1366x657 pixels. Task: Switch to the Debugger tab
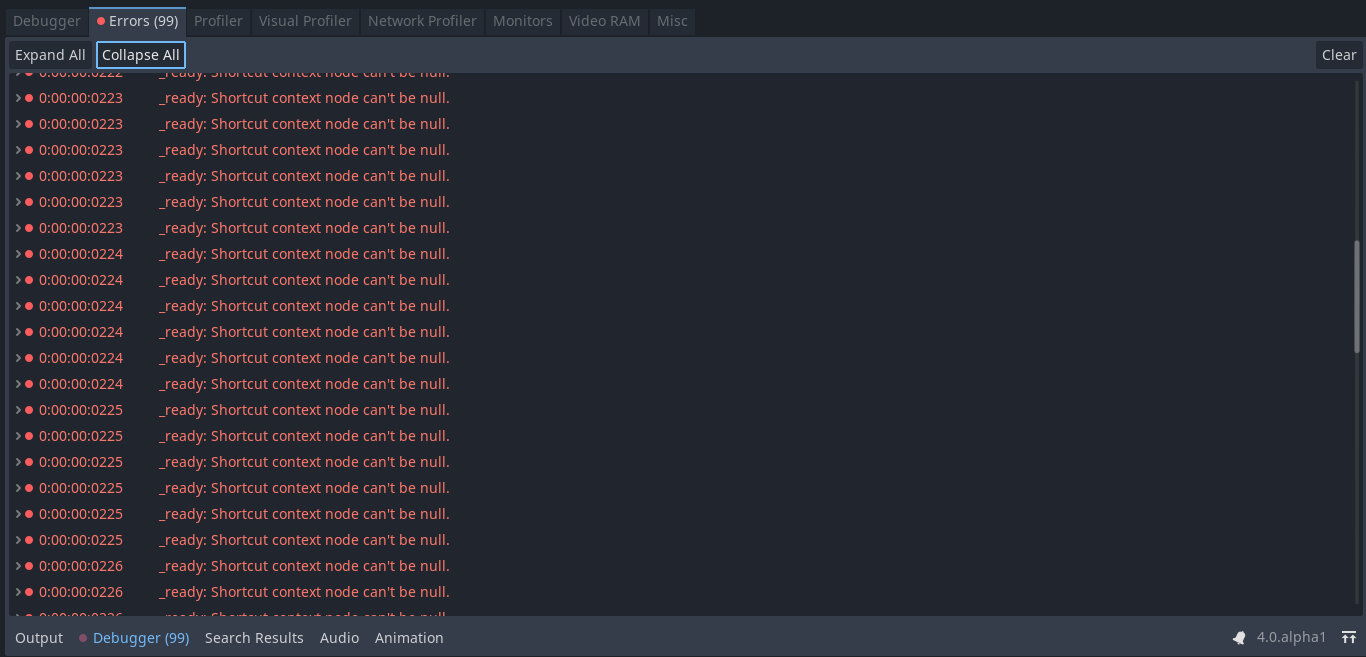point(47,20)
